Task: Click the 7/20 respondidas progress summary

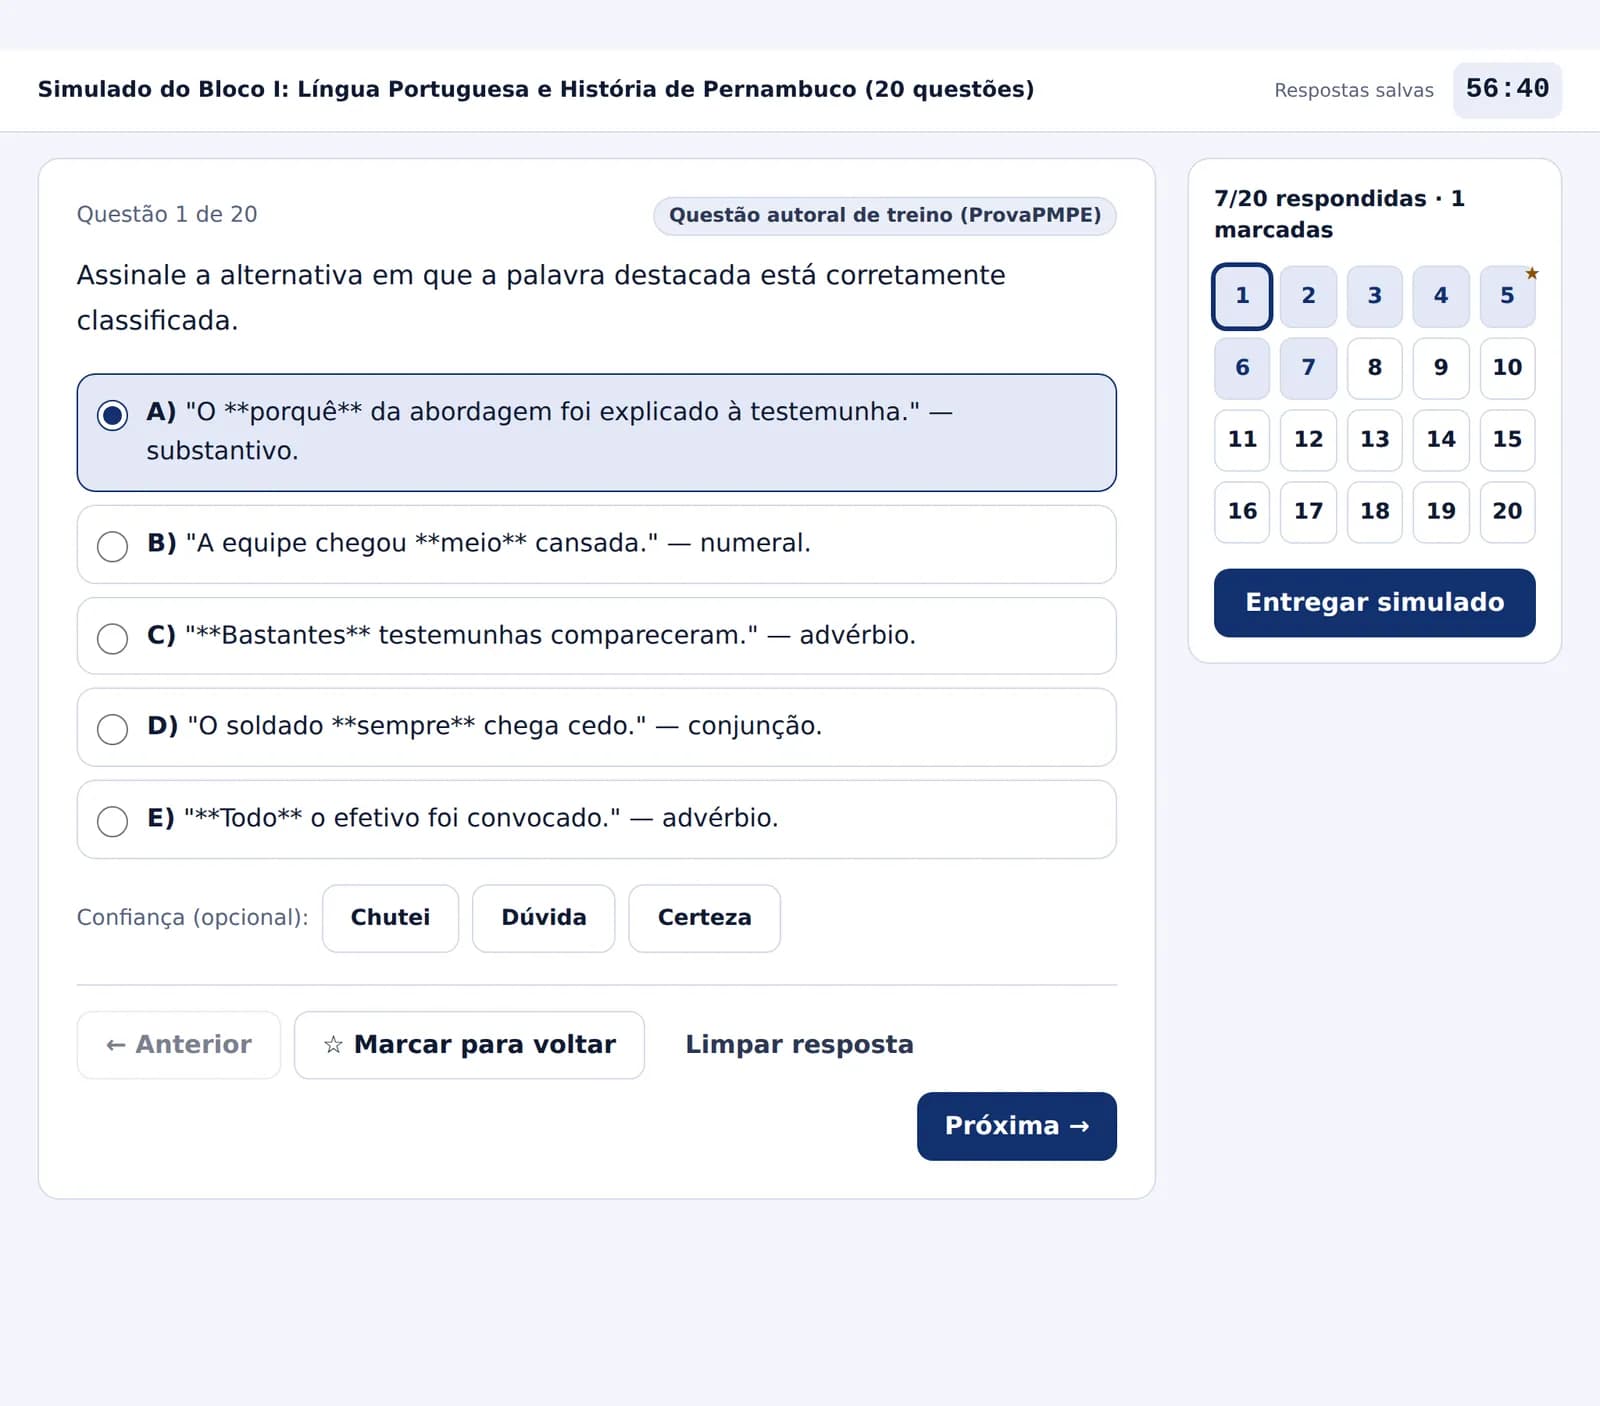Action: click(1339, 214)
